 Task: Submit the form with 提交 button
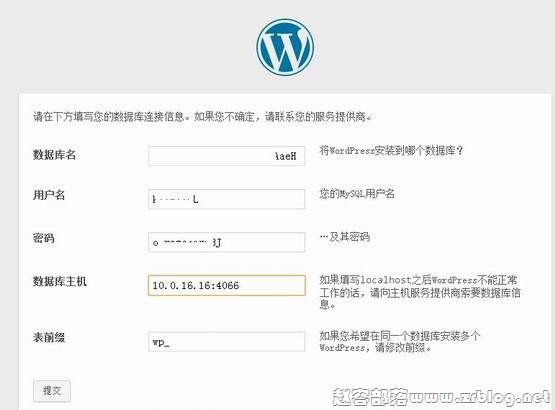click(52, 391)
